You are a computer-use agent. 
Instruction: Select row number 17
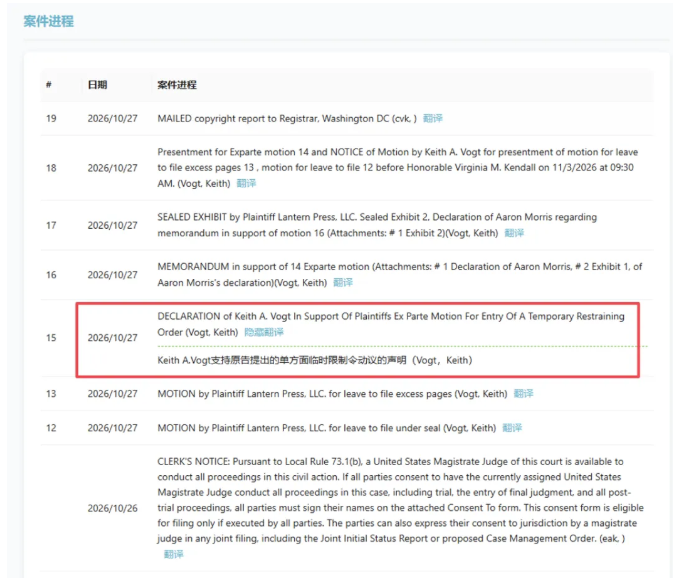pyautogui.click(x=51, y=225)
